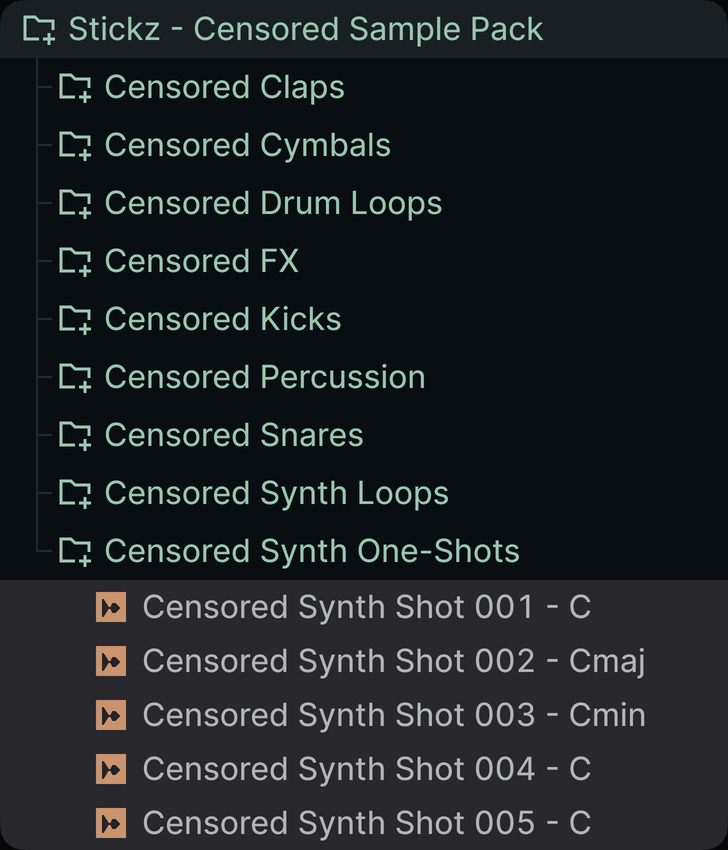Click audio icon of Synth Shot 005
The height and width of the screenshot is (850, 728).
(111, 823)
